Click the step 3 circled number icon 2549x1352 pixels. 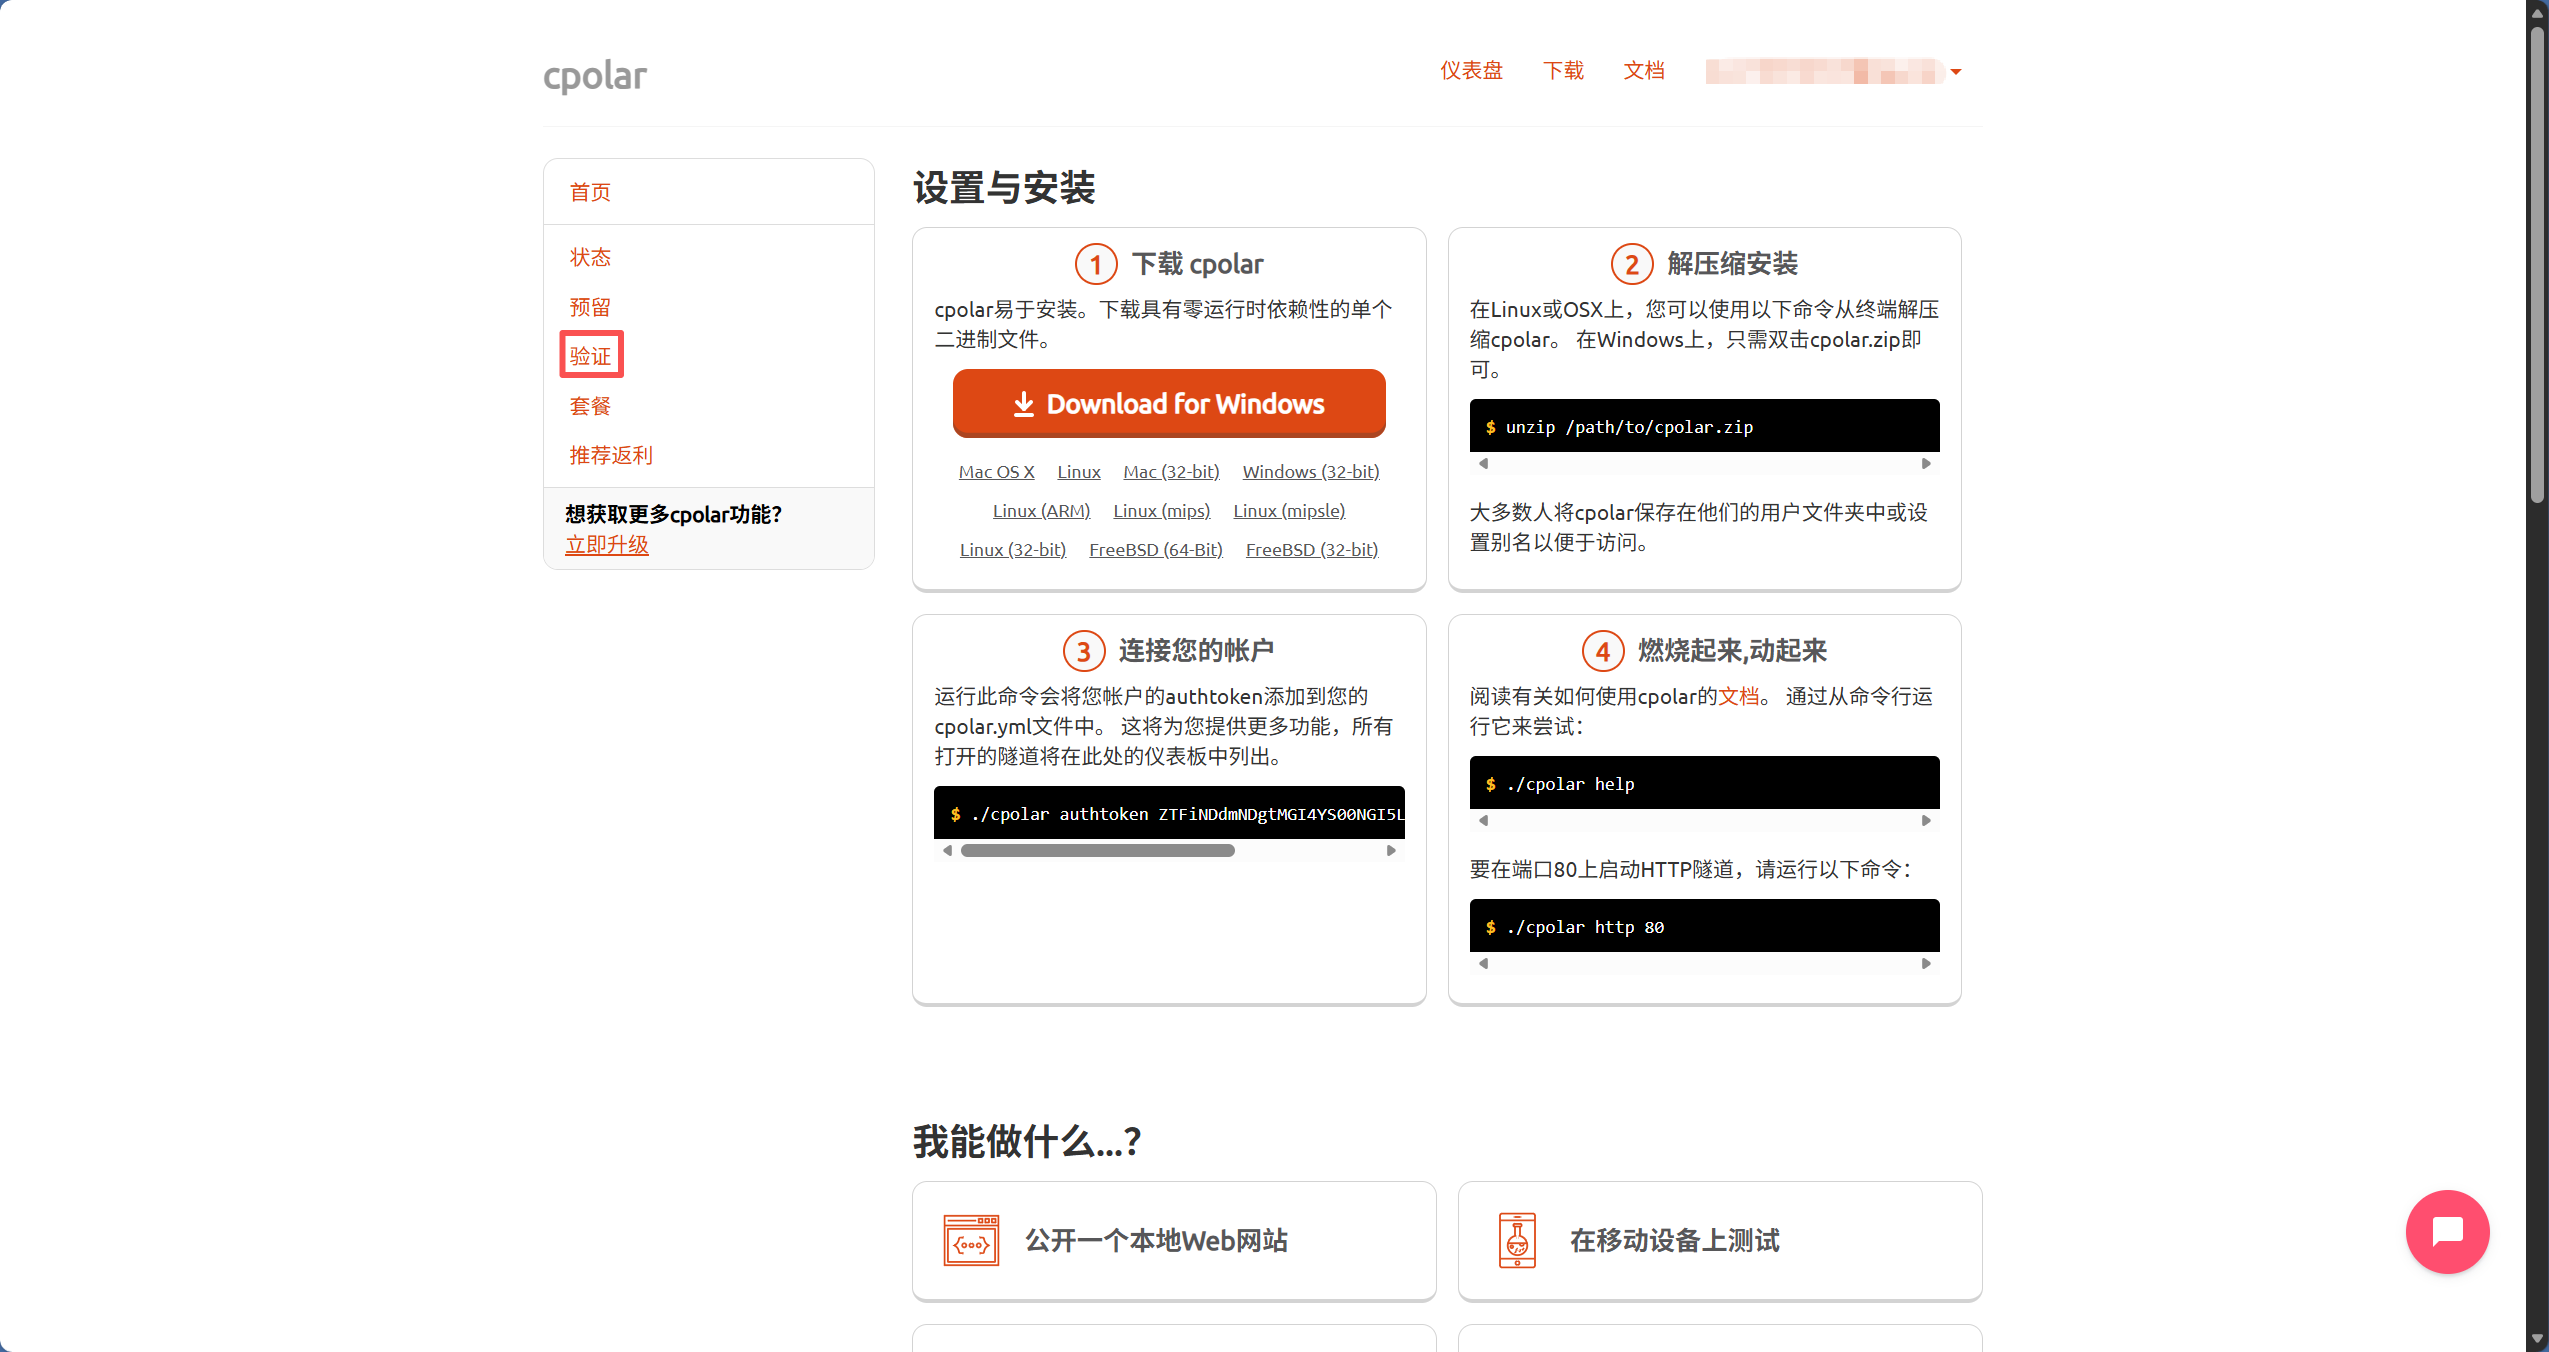[1083, 651]
